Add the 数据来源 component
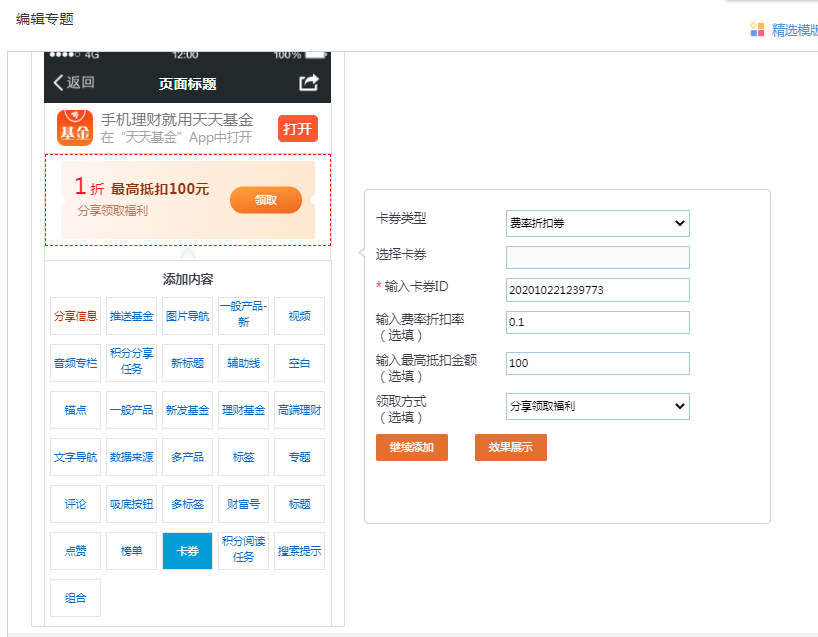The height and width of the screenshot is (637, 818). click(131, 457)
